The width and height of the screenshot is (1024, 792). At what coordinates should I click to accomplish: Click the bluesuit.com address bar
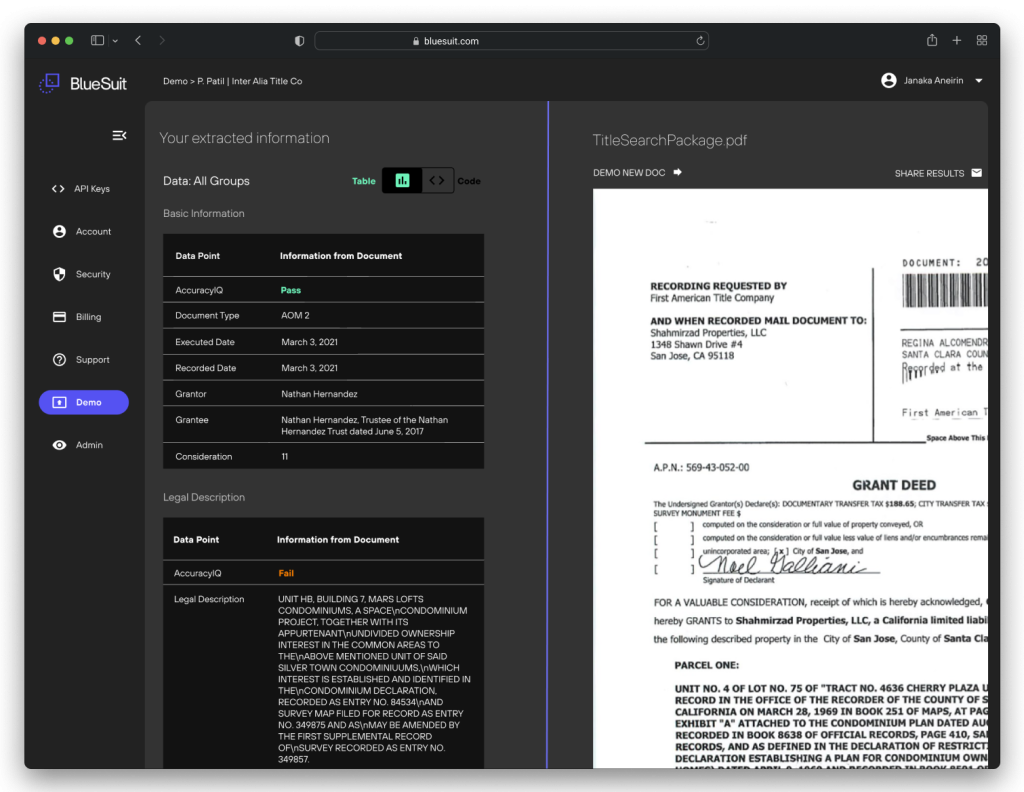coord(511,40)
